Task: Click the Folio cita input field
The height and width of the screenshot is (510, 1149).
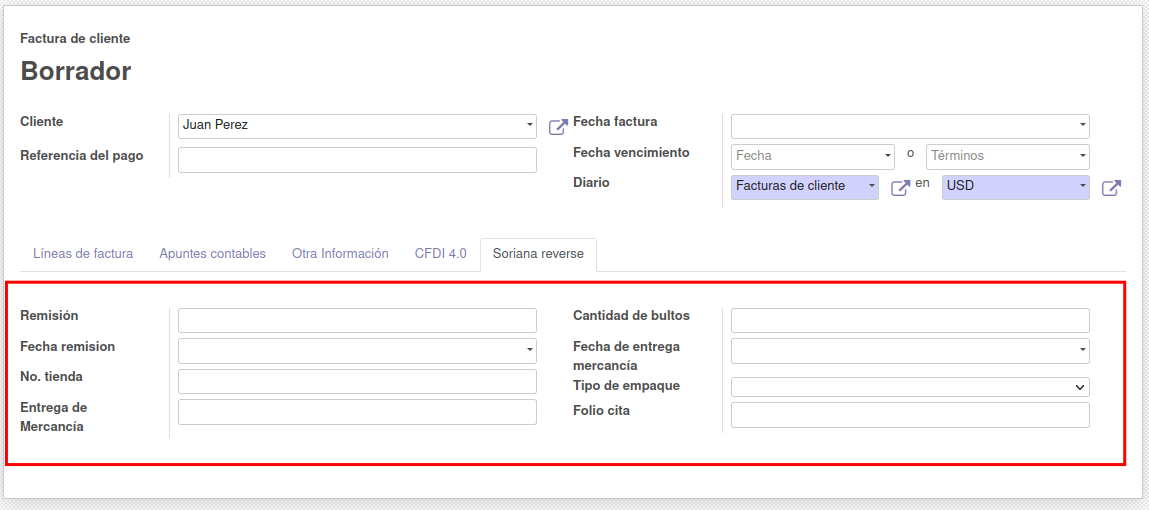Action: tap(910, 415)
